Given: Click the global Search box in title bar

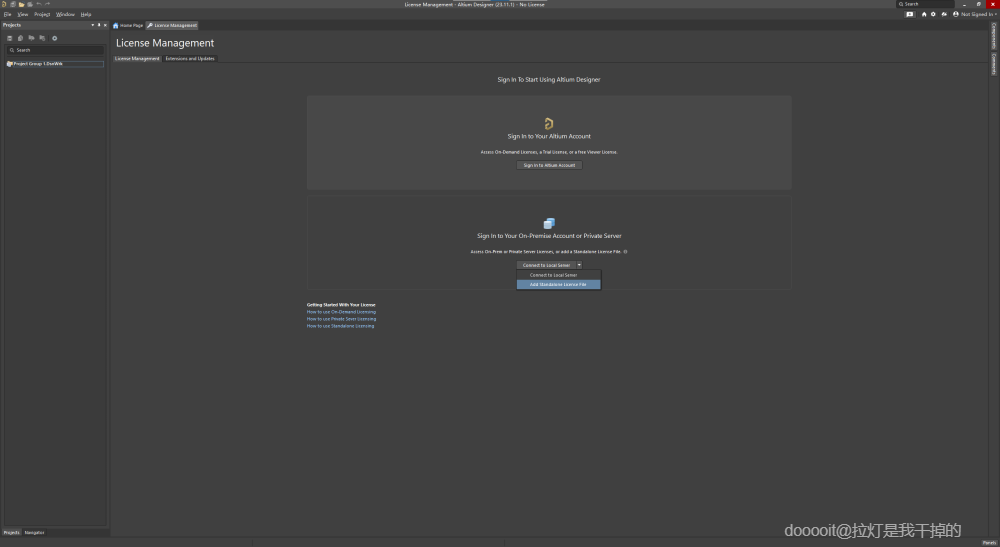Looking at the screenshot, I should point(925,4).
